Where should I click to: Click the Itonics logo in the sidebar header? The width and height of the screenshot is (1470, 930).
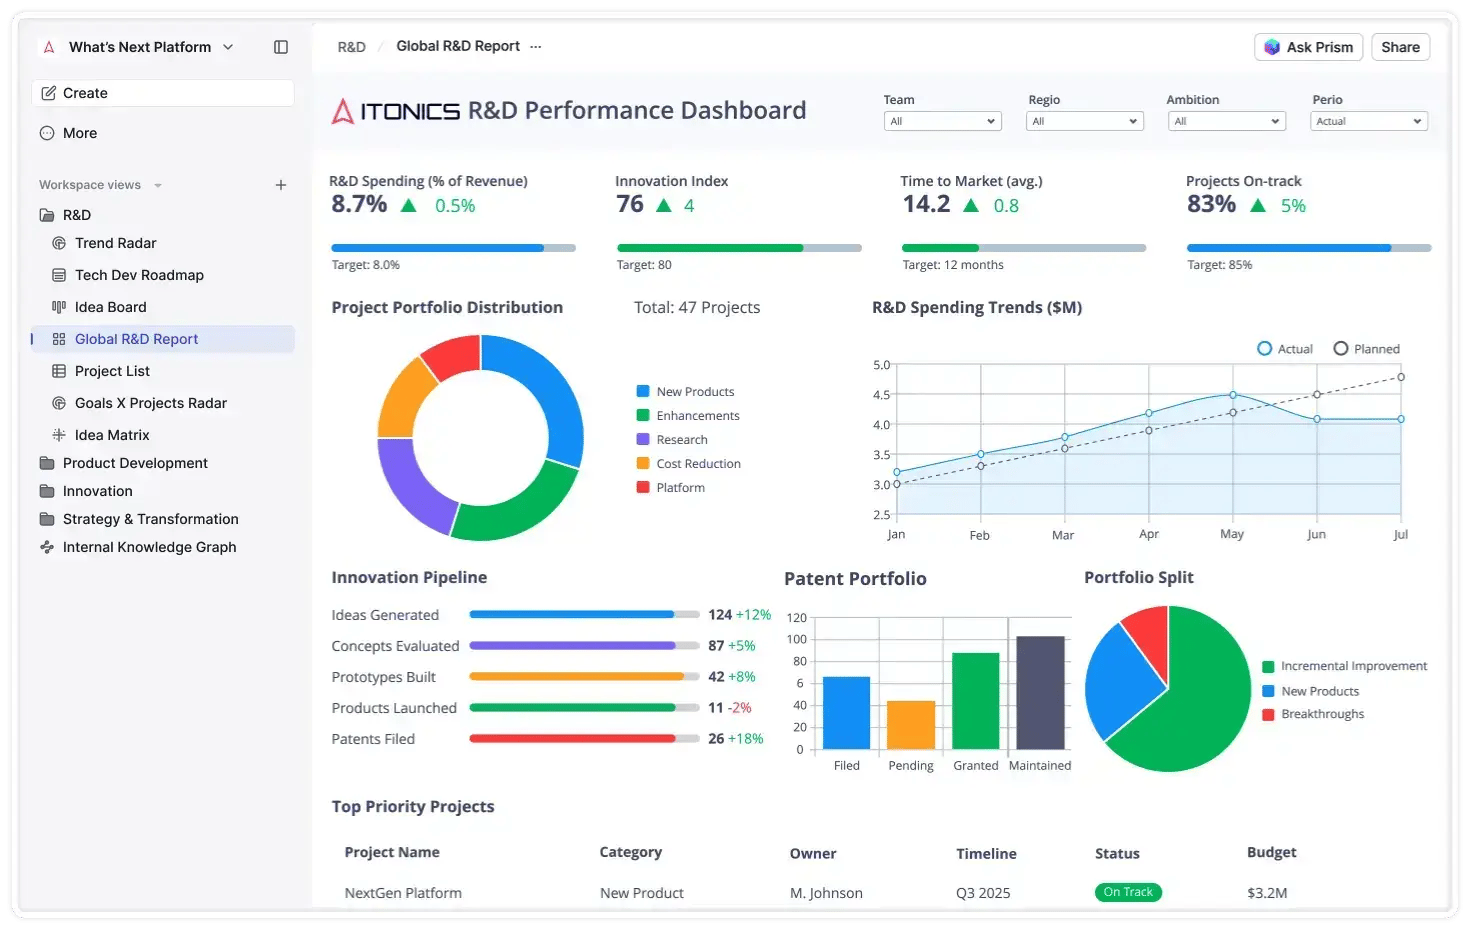49,47
